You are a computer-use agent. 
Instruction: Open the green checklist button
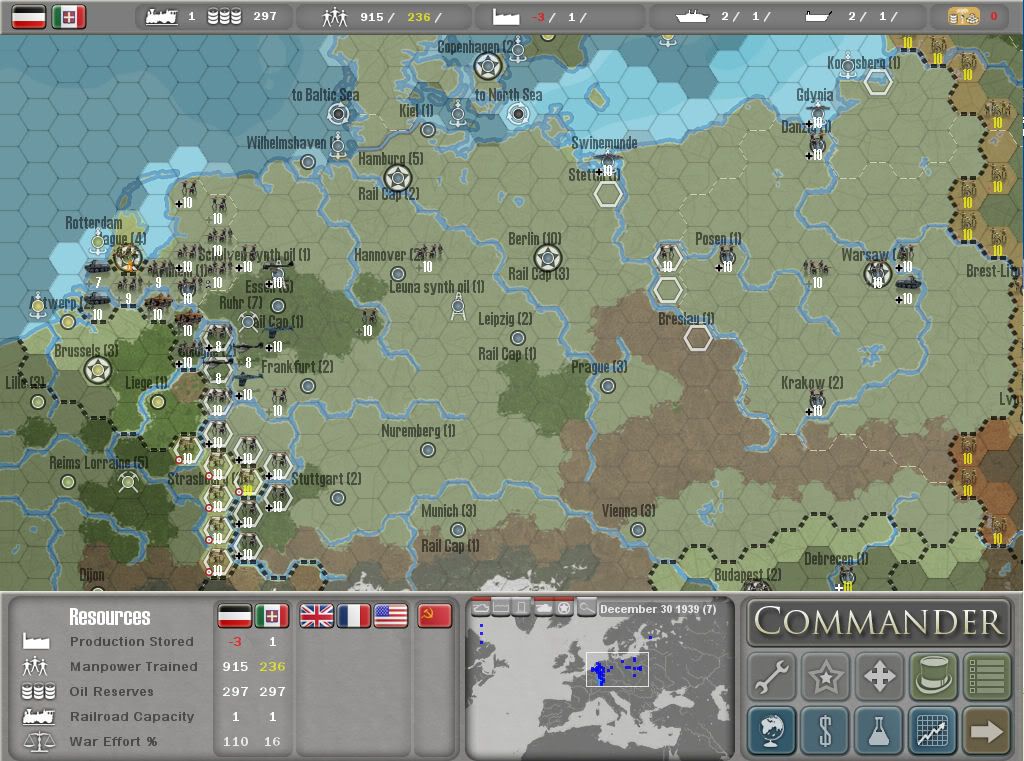(987, 677)
